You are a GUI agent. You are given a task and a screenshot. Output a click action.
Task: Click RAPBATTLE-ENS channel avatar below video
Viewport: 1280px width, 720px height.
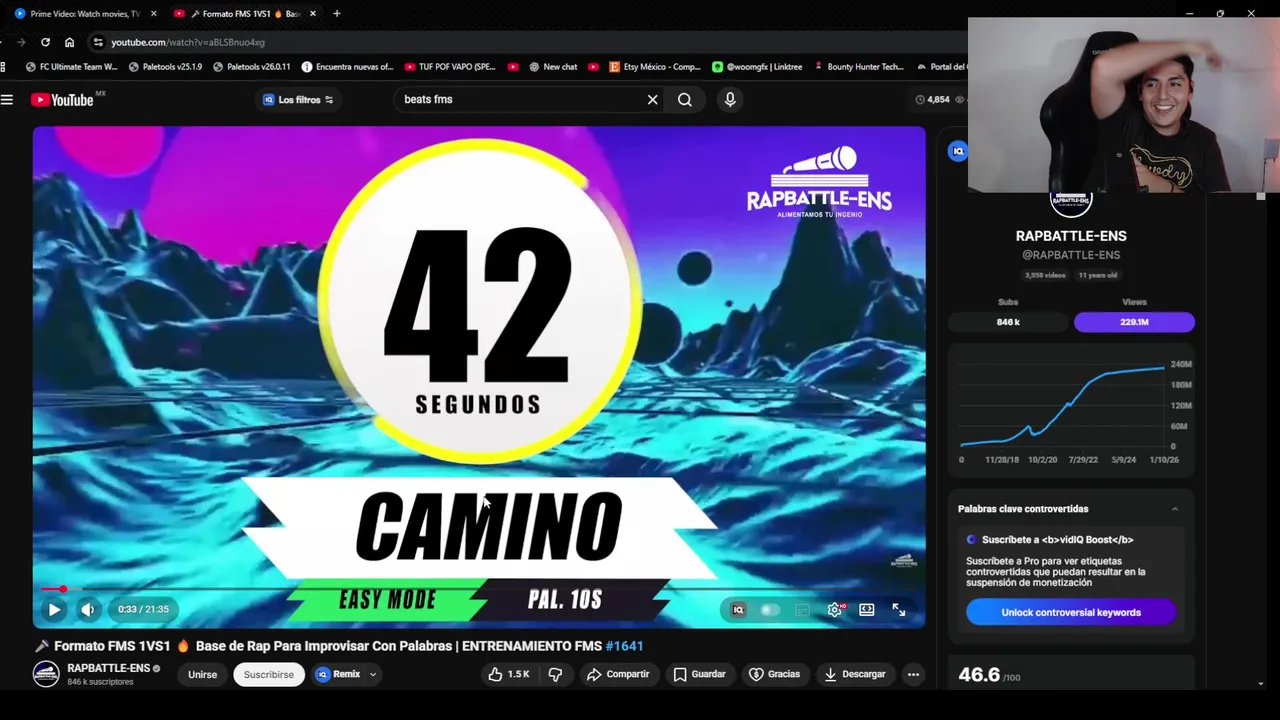46,674
